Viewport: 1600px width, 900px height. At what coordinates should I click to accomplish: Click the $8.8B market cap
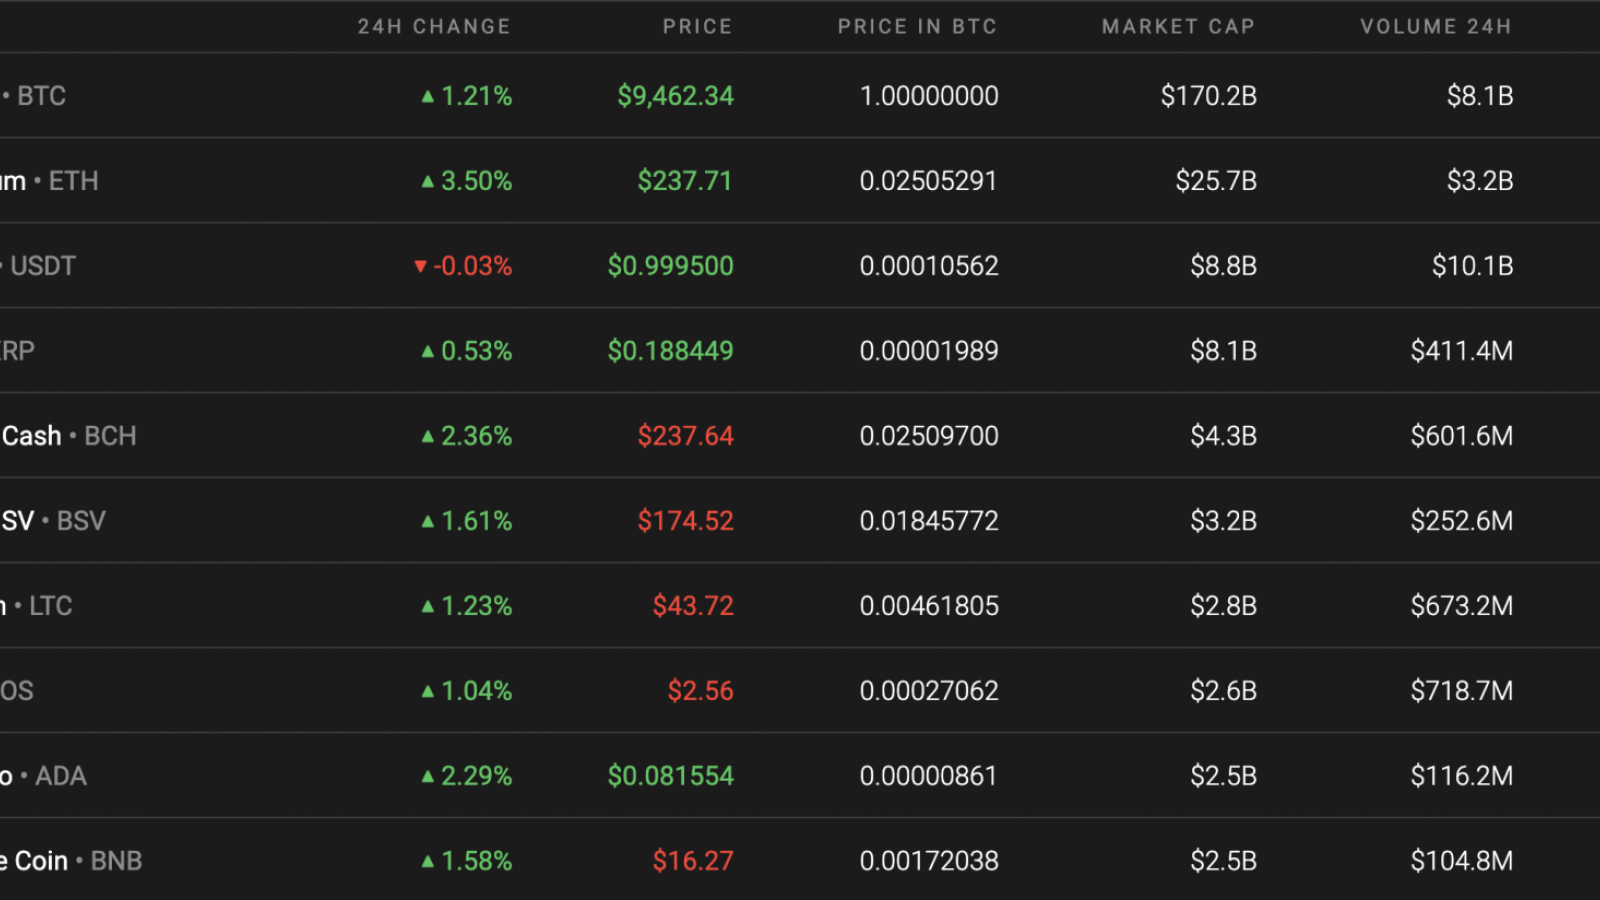(1223, 266)
